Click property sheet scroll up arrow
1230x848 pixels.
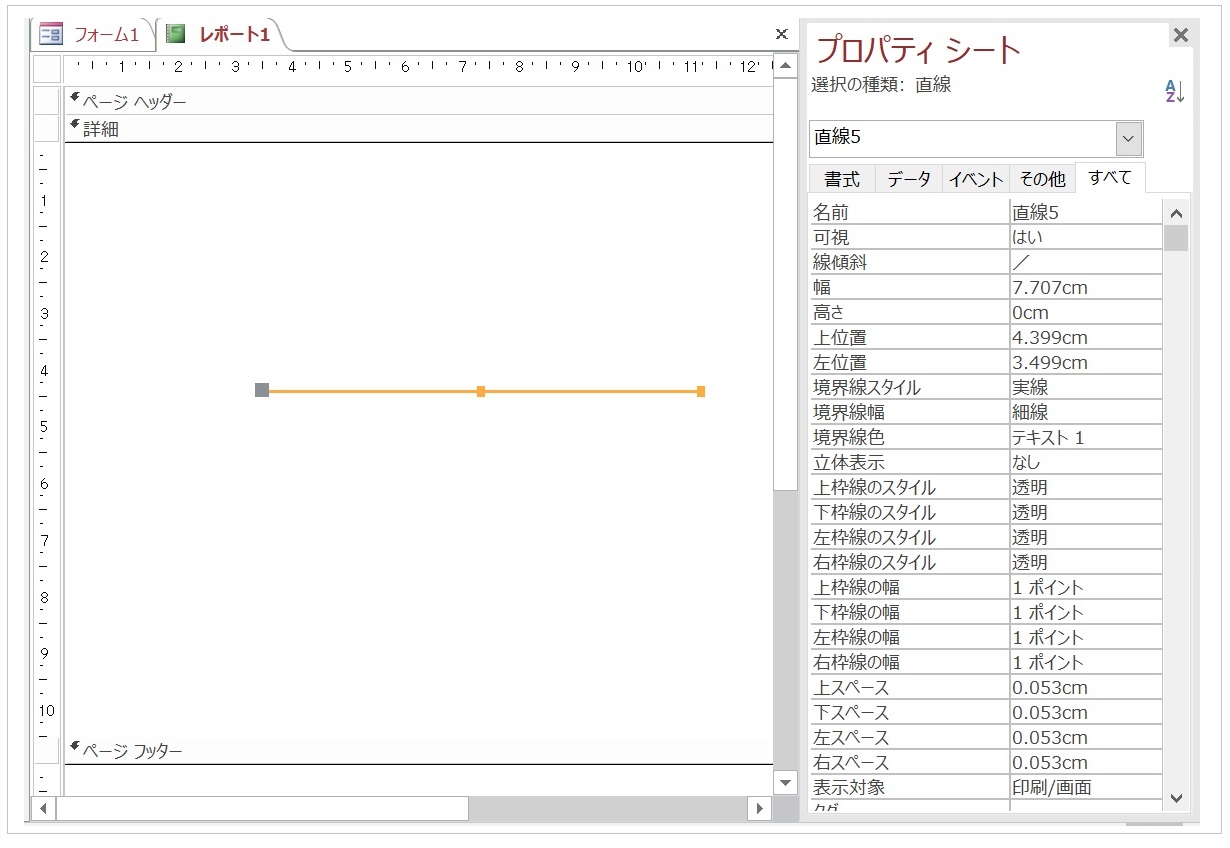pos(1176,213)
